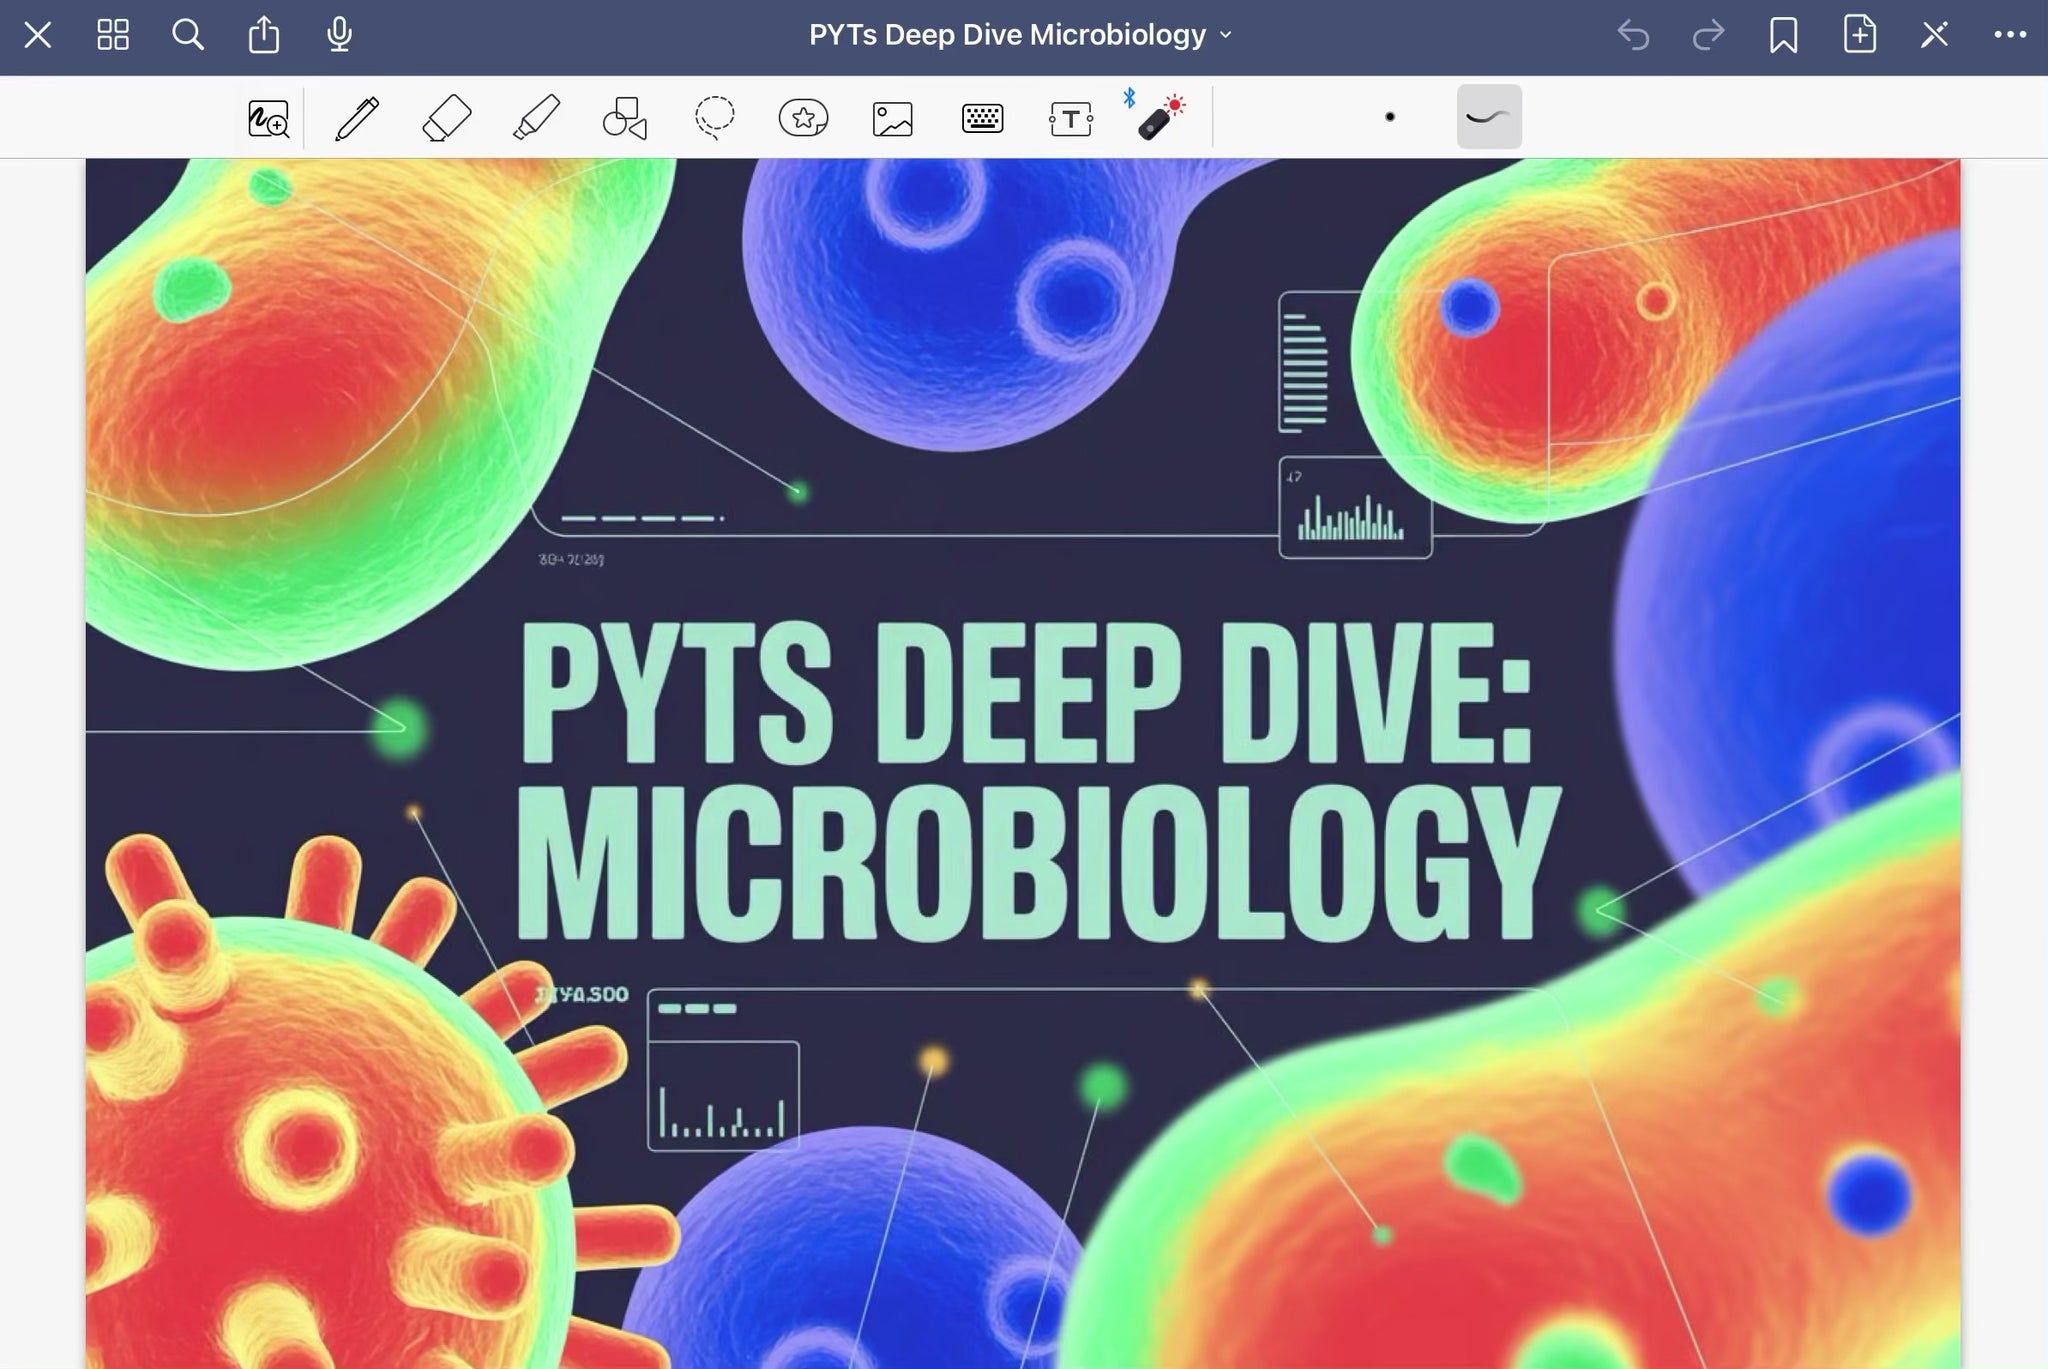This screenshot has width=2048, height=1369.
Task: Toggle read-only mode with crossed pen icon
Action: (1934, 35)
